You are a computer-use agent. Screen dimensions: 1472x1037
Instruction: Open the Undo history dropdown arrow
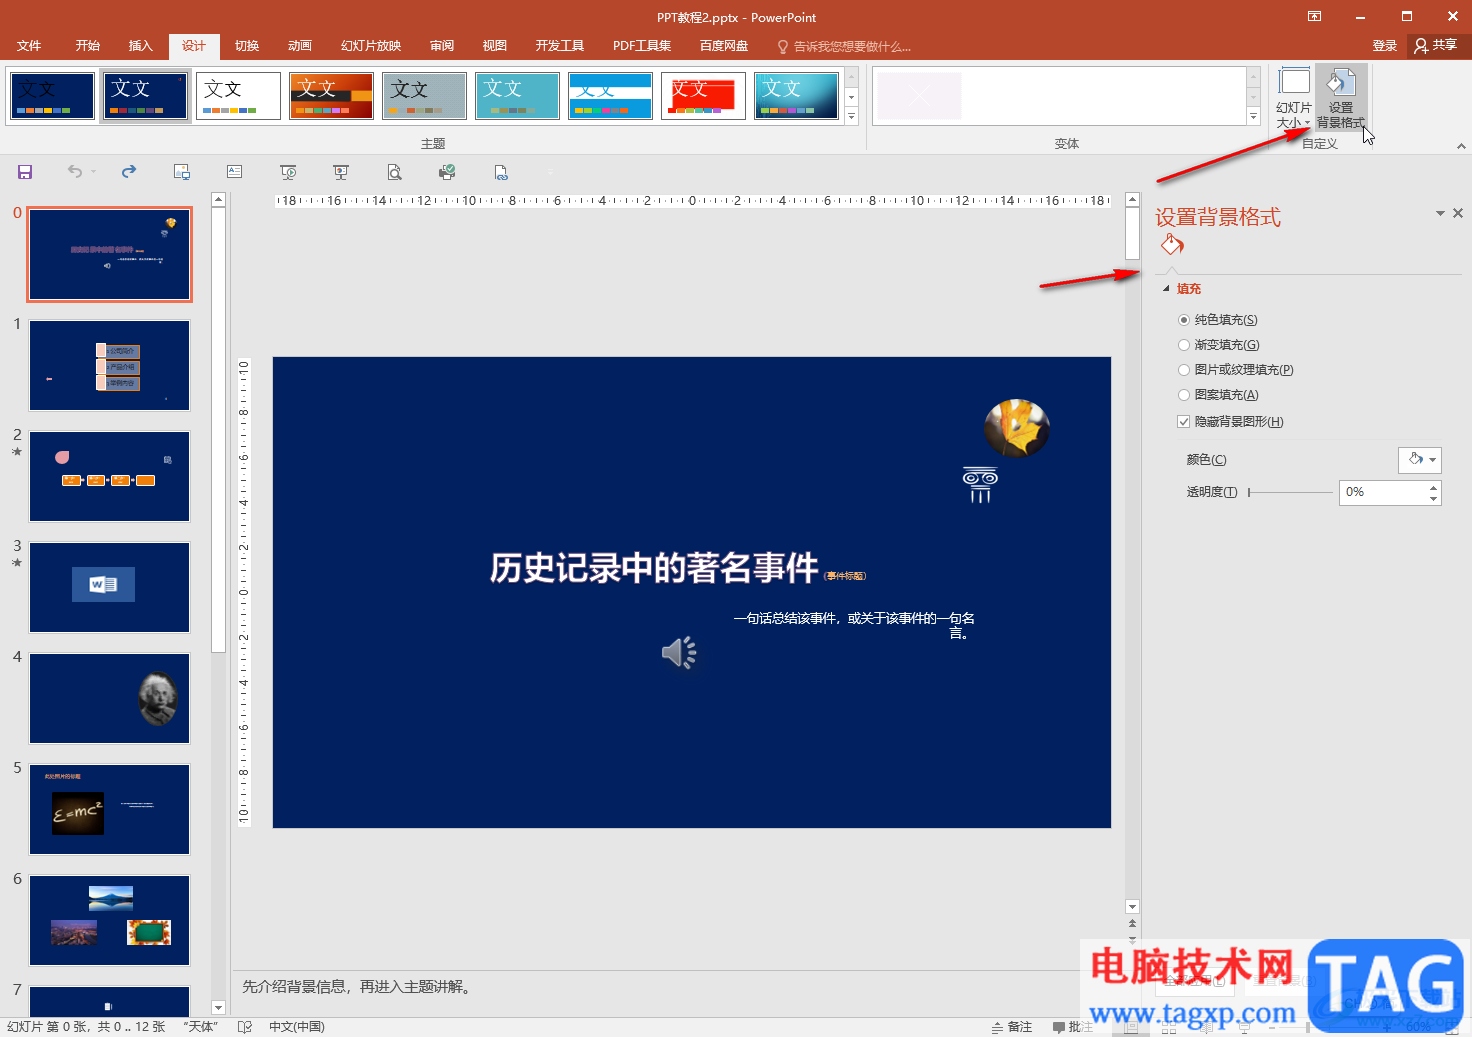93,172
